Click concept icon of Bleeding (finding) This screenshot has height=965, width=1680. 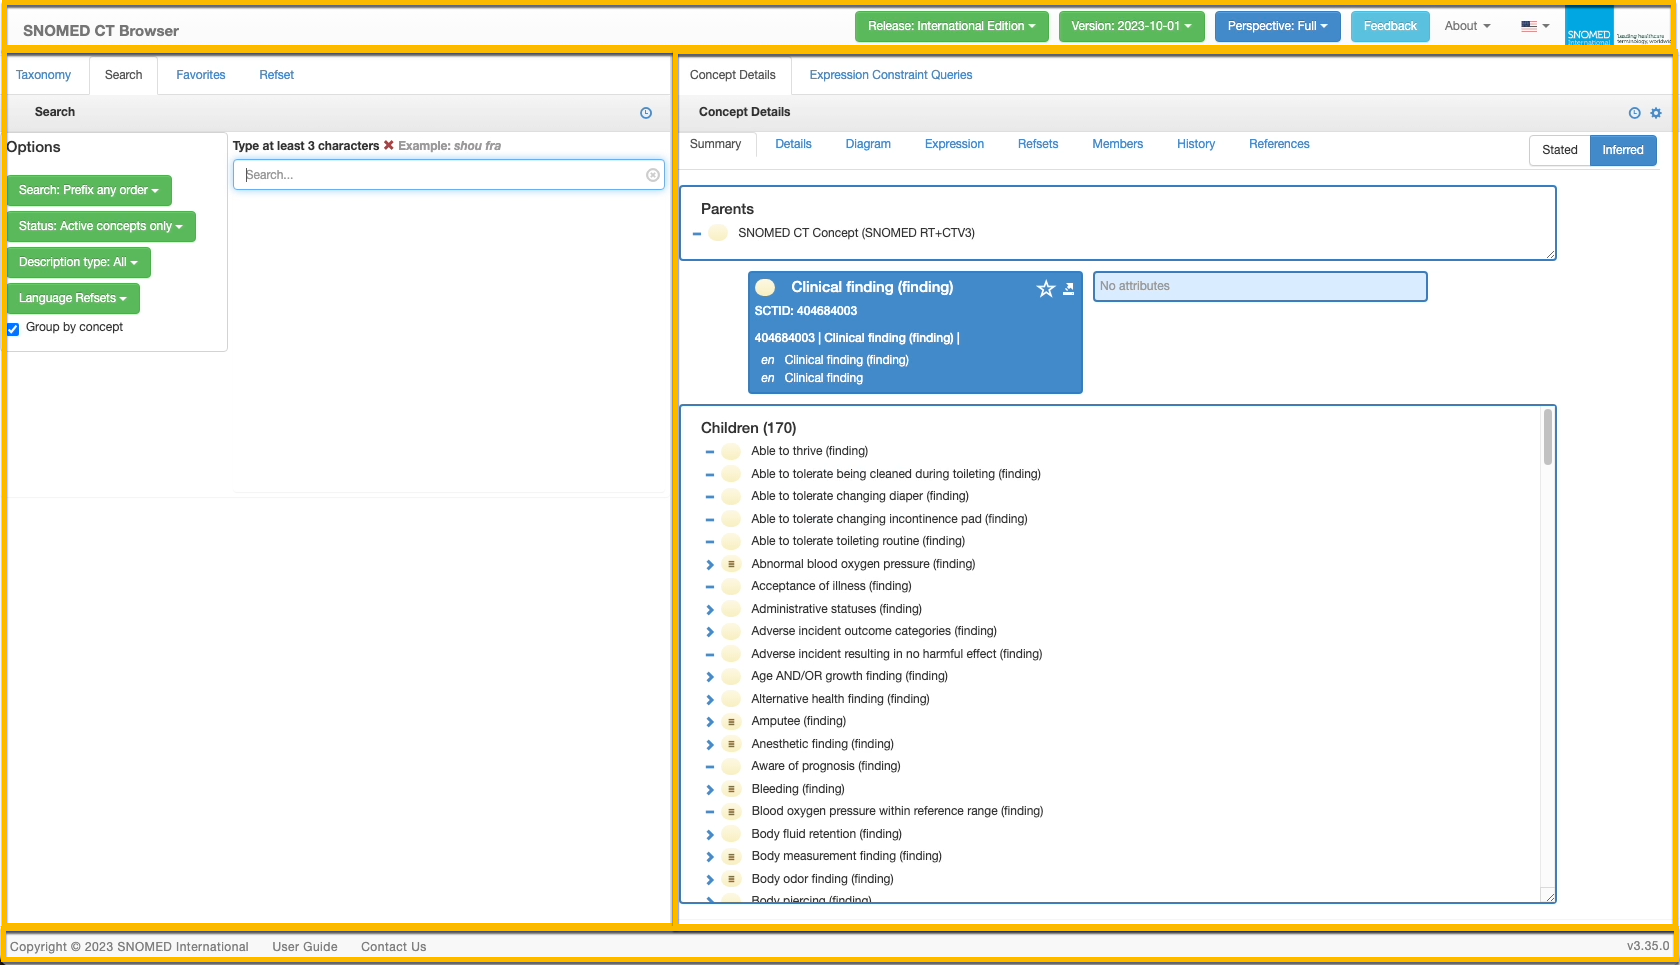[731, 789]
